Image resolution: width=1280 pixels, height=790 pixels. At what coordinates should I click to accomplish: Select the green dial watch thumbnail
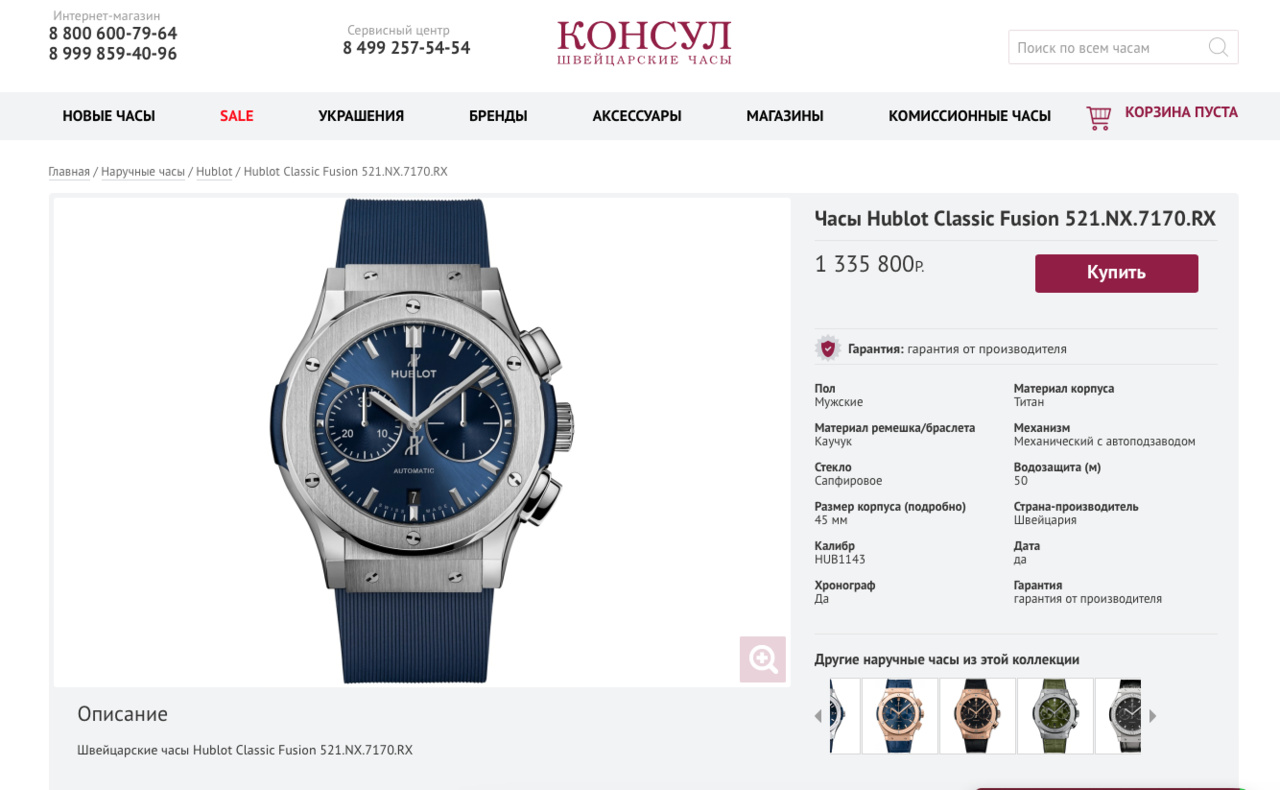1055,716
